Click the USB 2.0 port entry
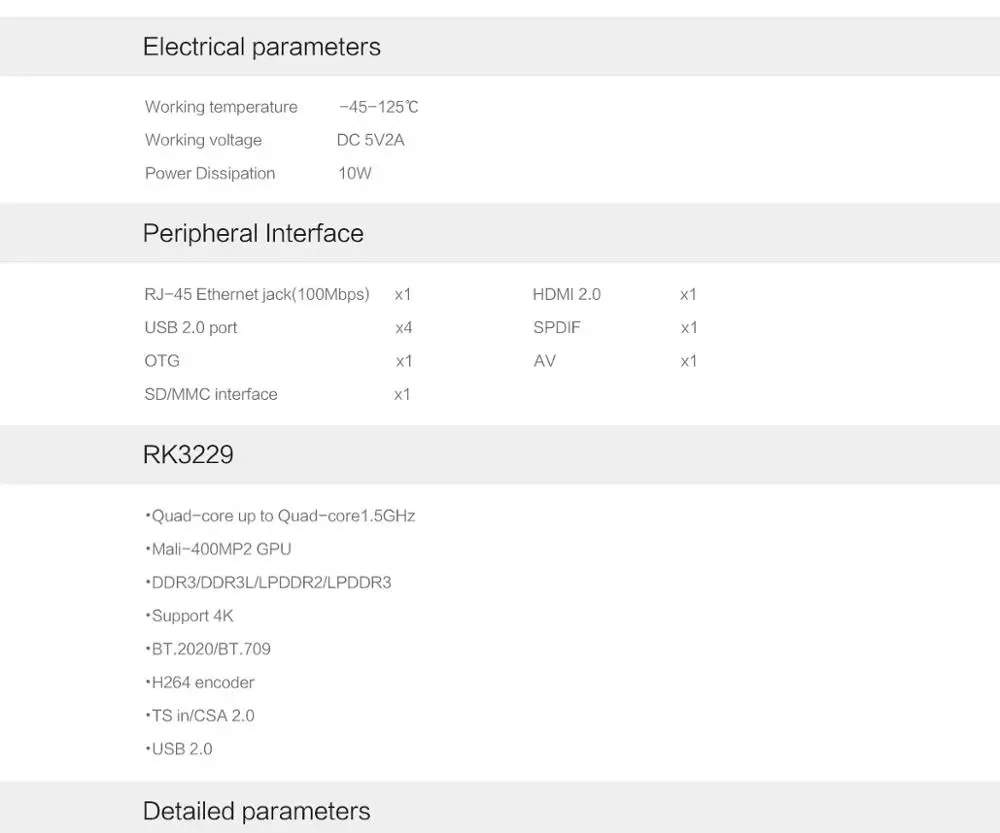 (191, 328)
